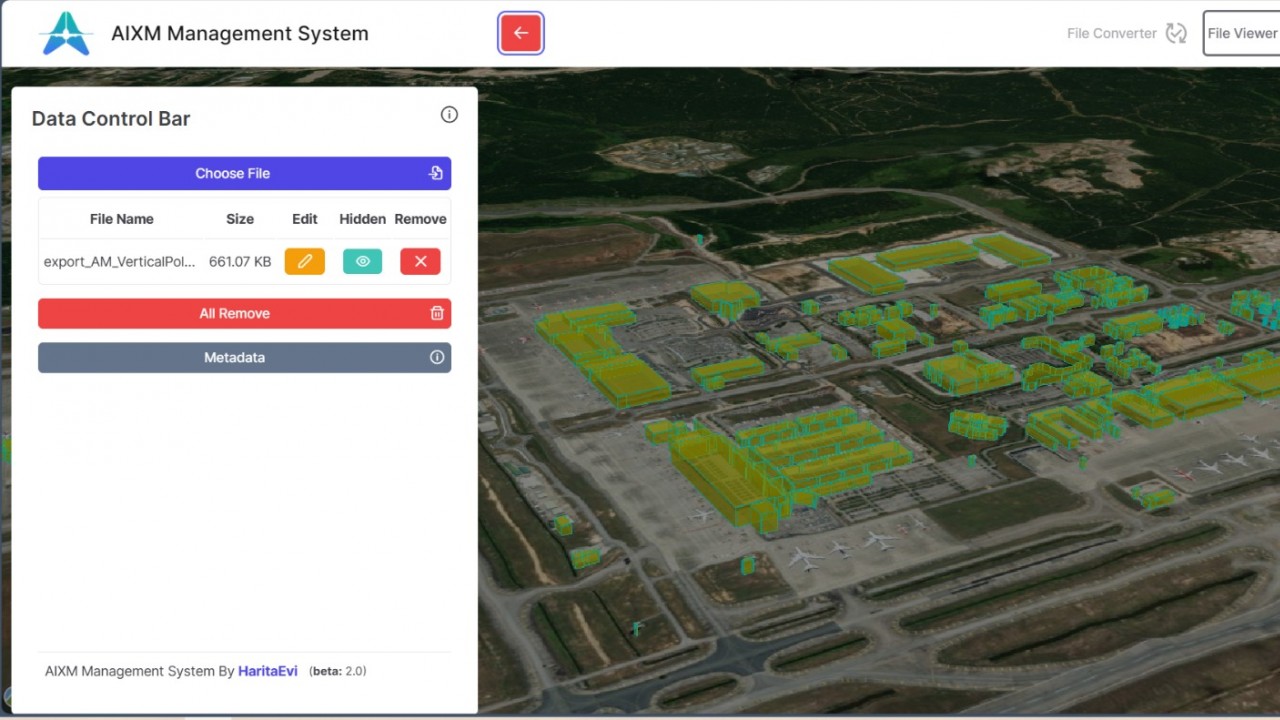Screen dimensions: 1280x720
Task: Click the Metadata info circle icon
Action: 437,357
